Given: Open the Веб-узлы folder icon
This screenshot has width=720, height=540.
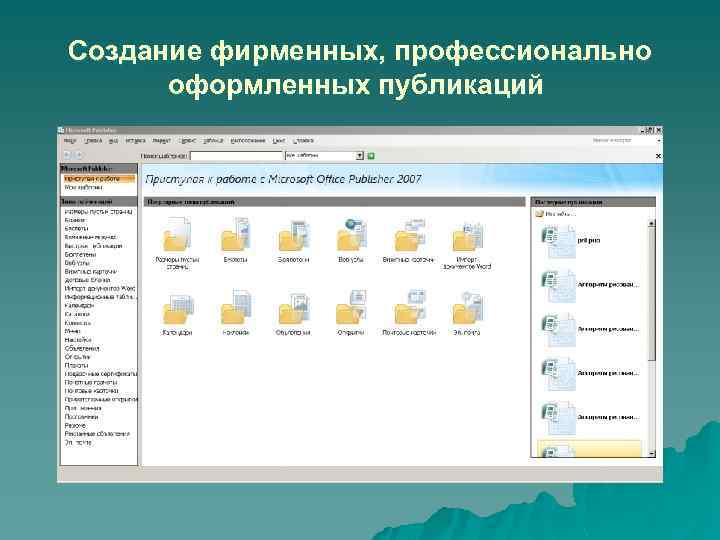Looking at the screenshot, I should pos(351,235).
